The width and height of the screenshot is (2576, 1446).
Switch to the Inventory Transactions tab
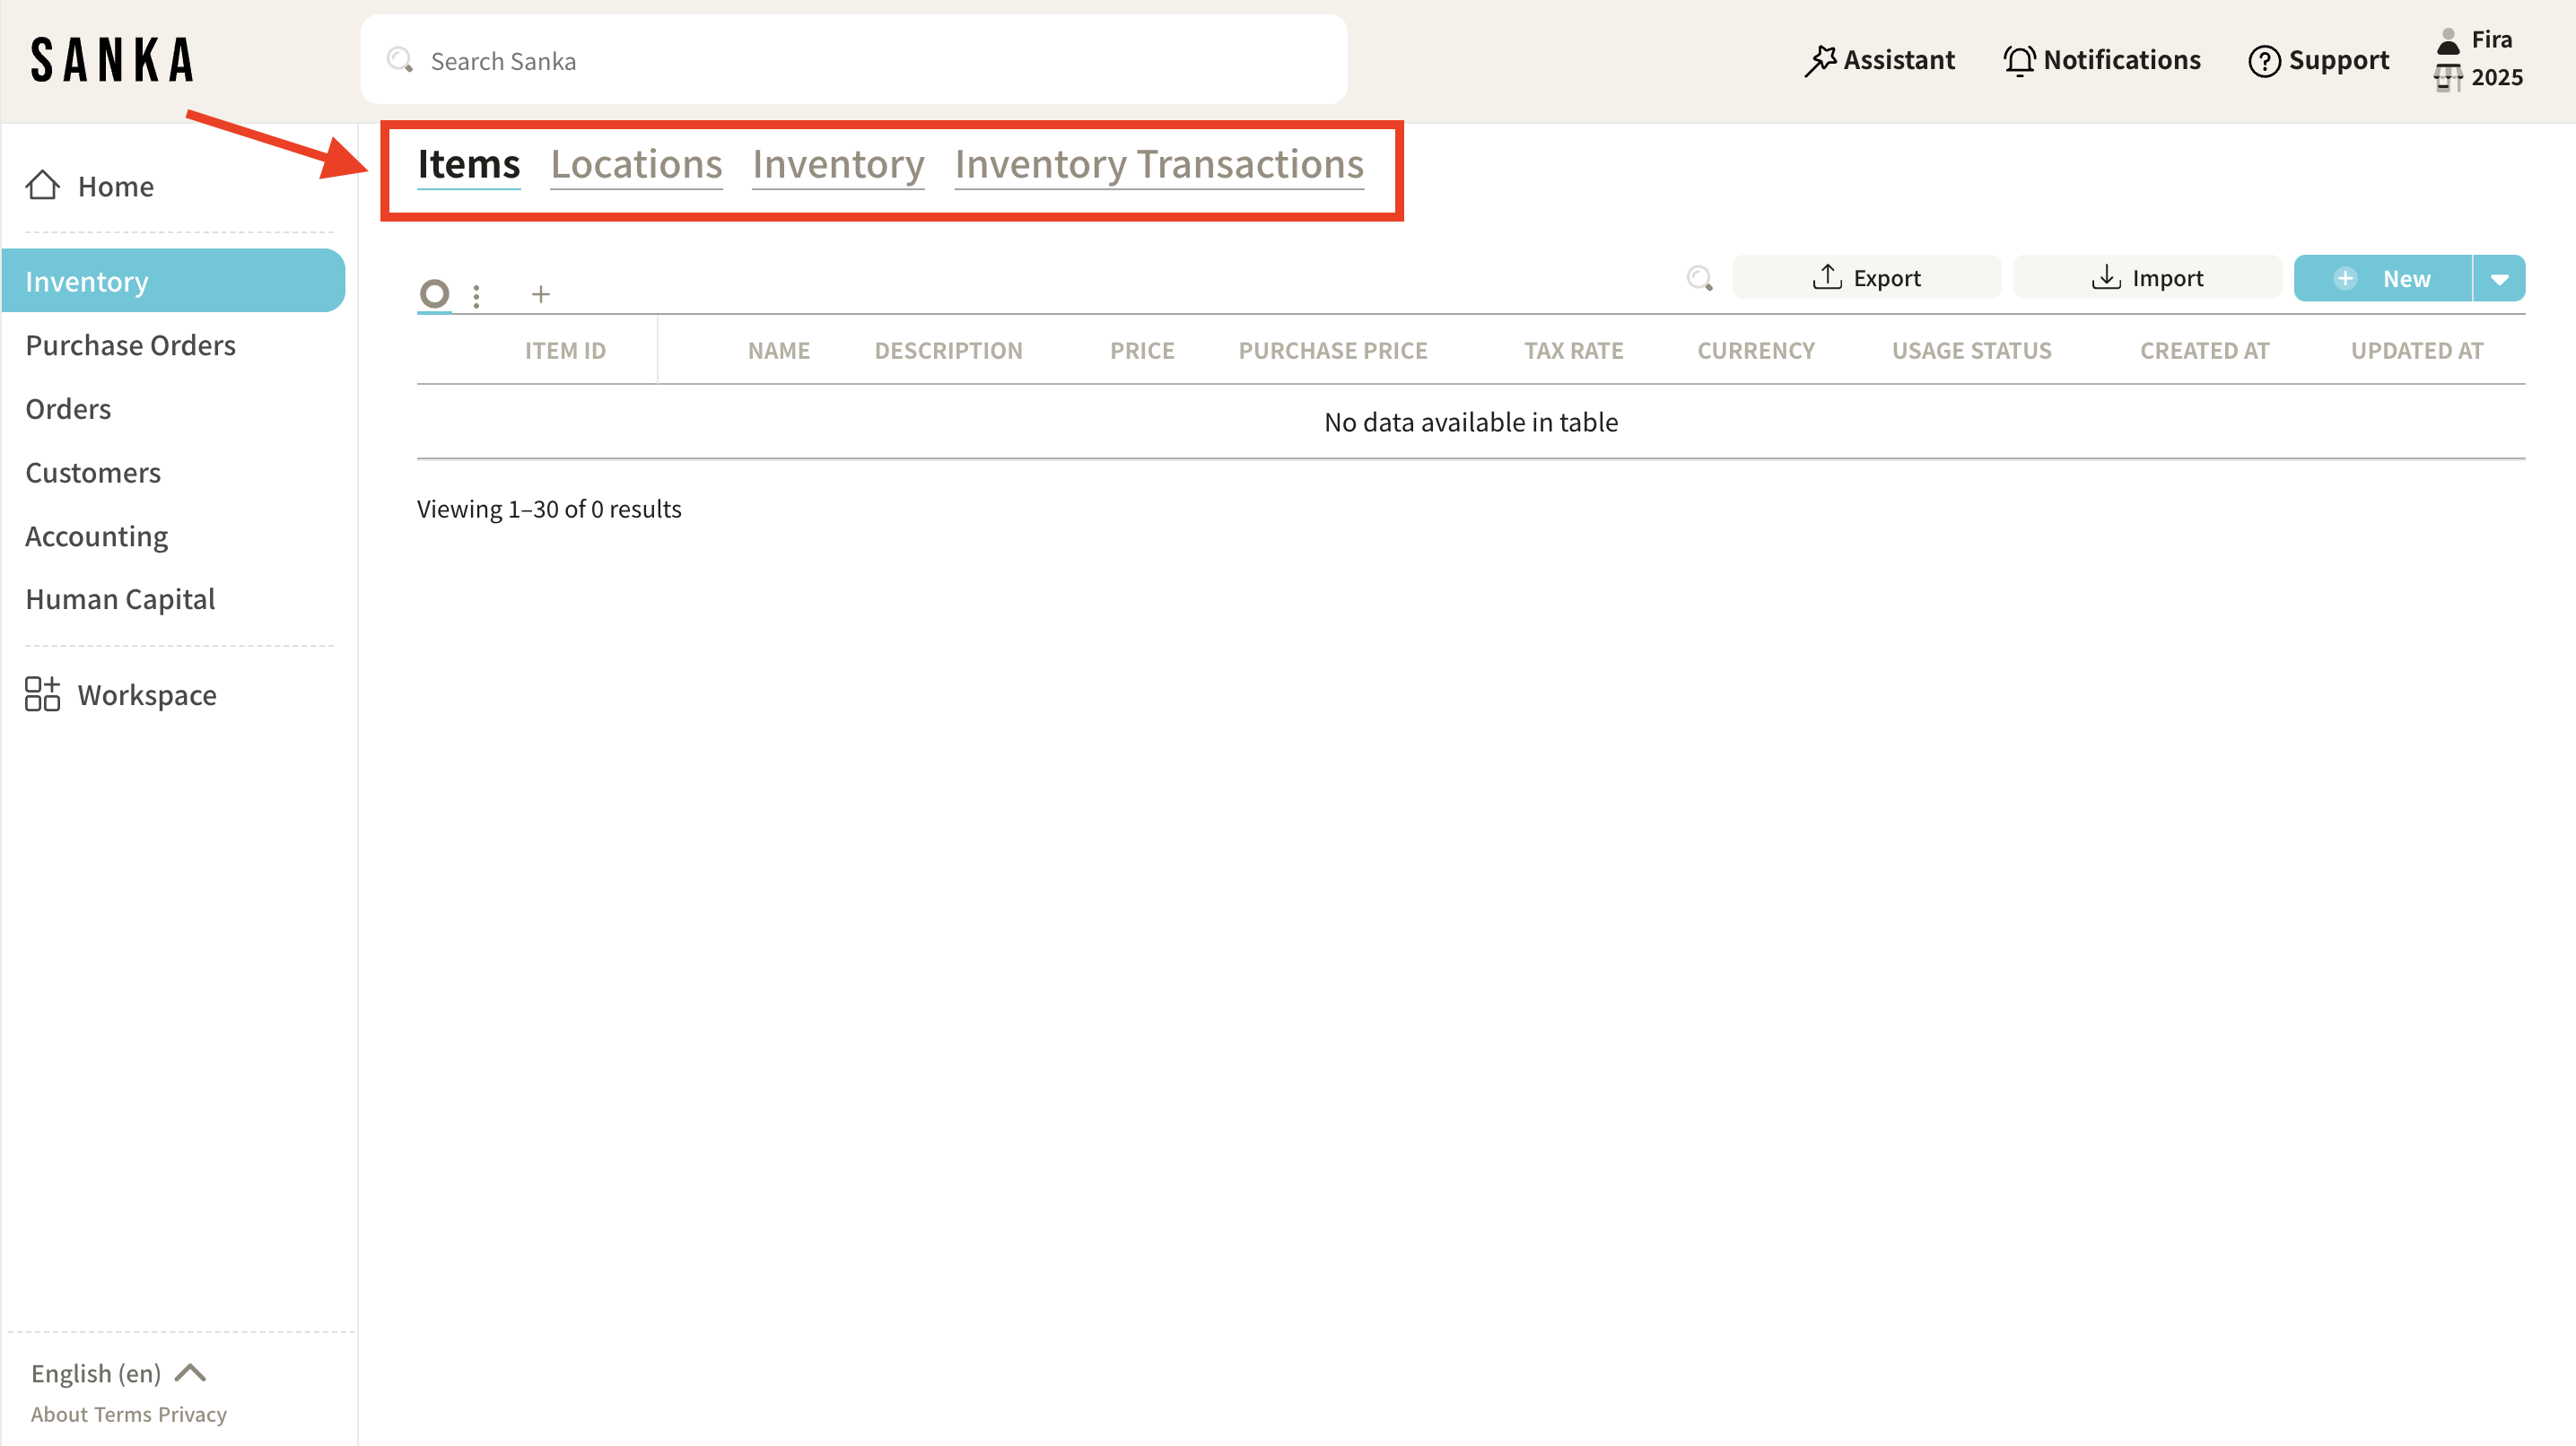coord(1159,164)
